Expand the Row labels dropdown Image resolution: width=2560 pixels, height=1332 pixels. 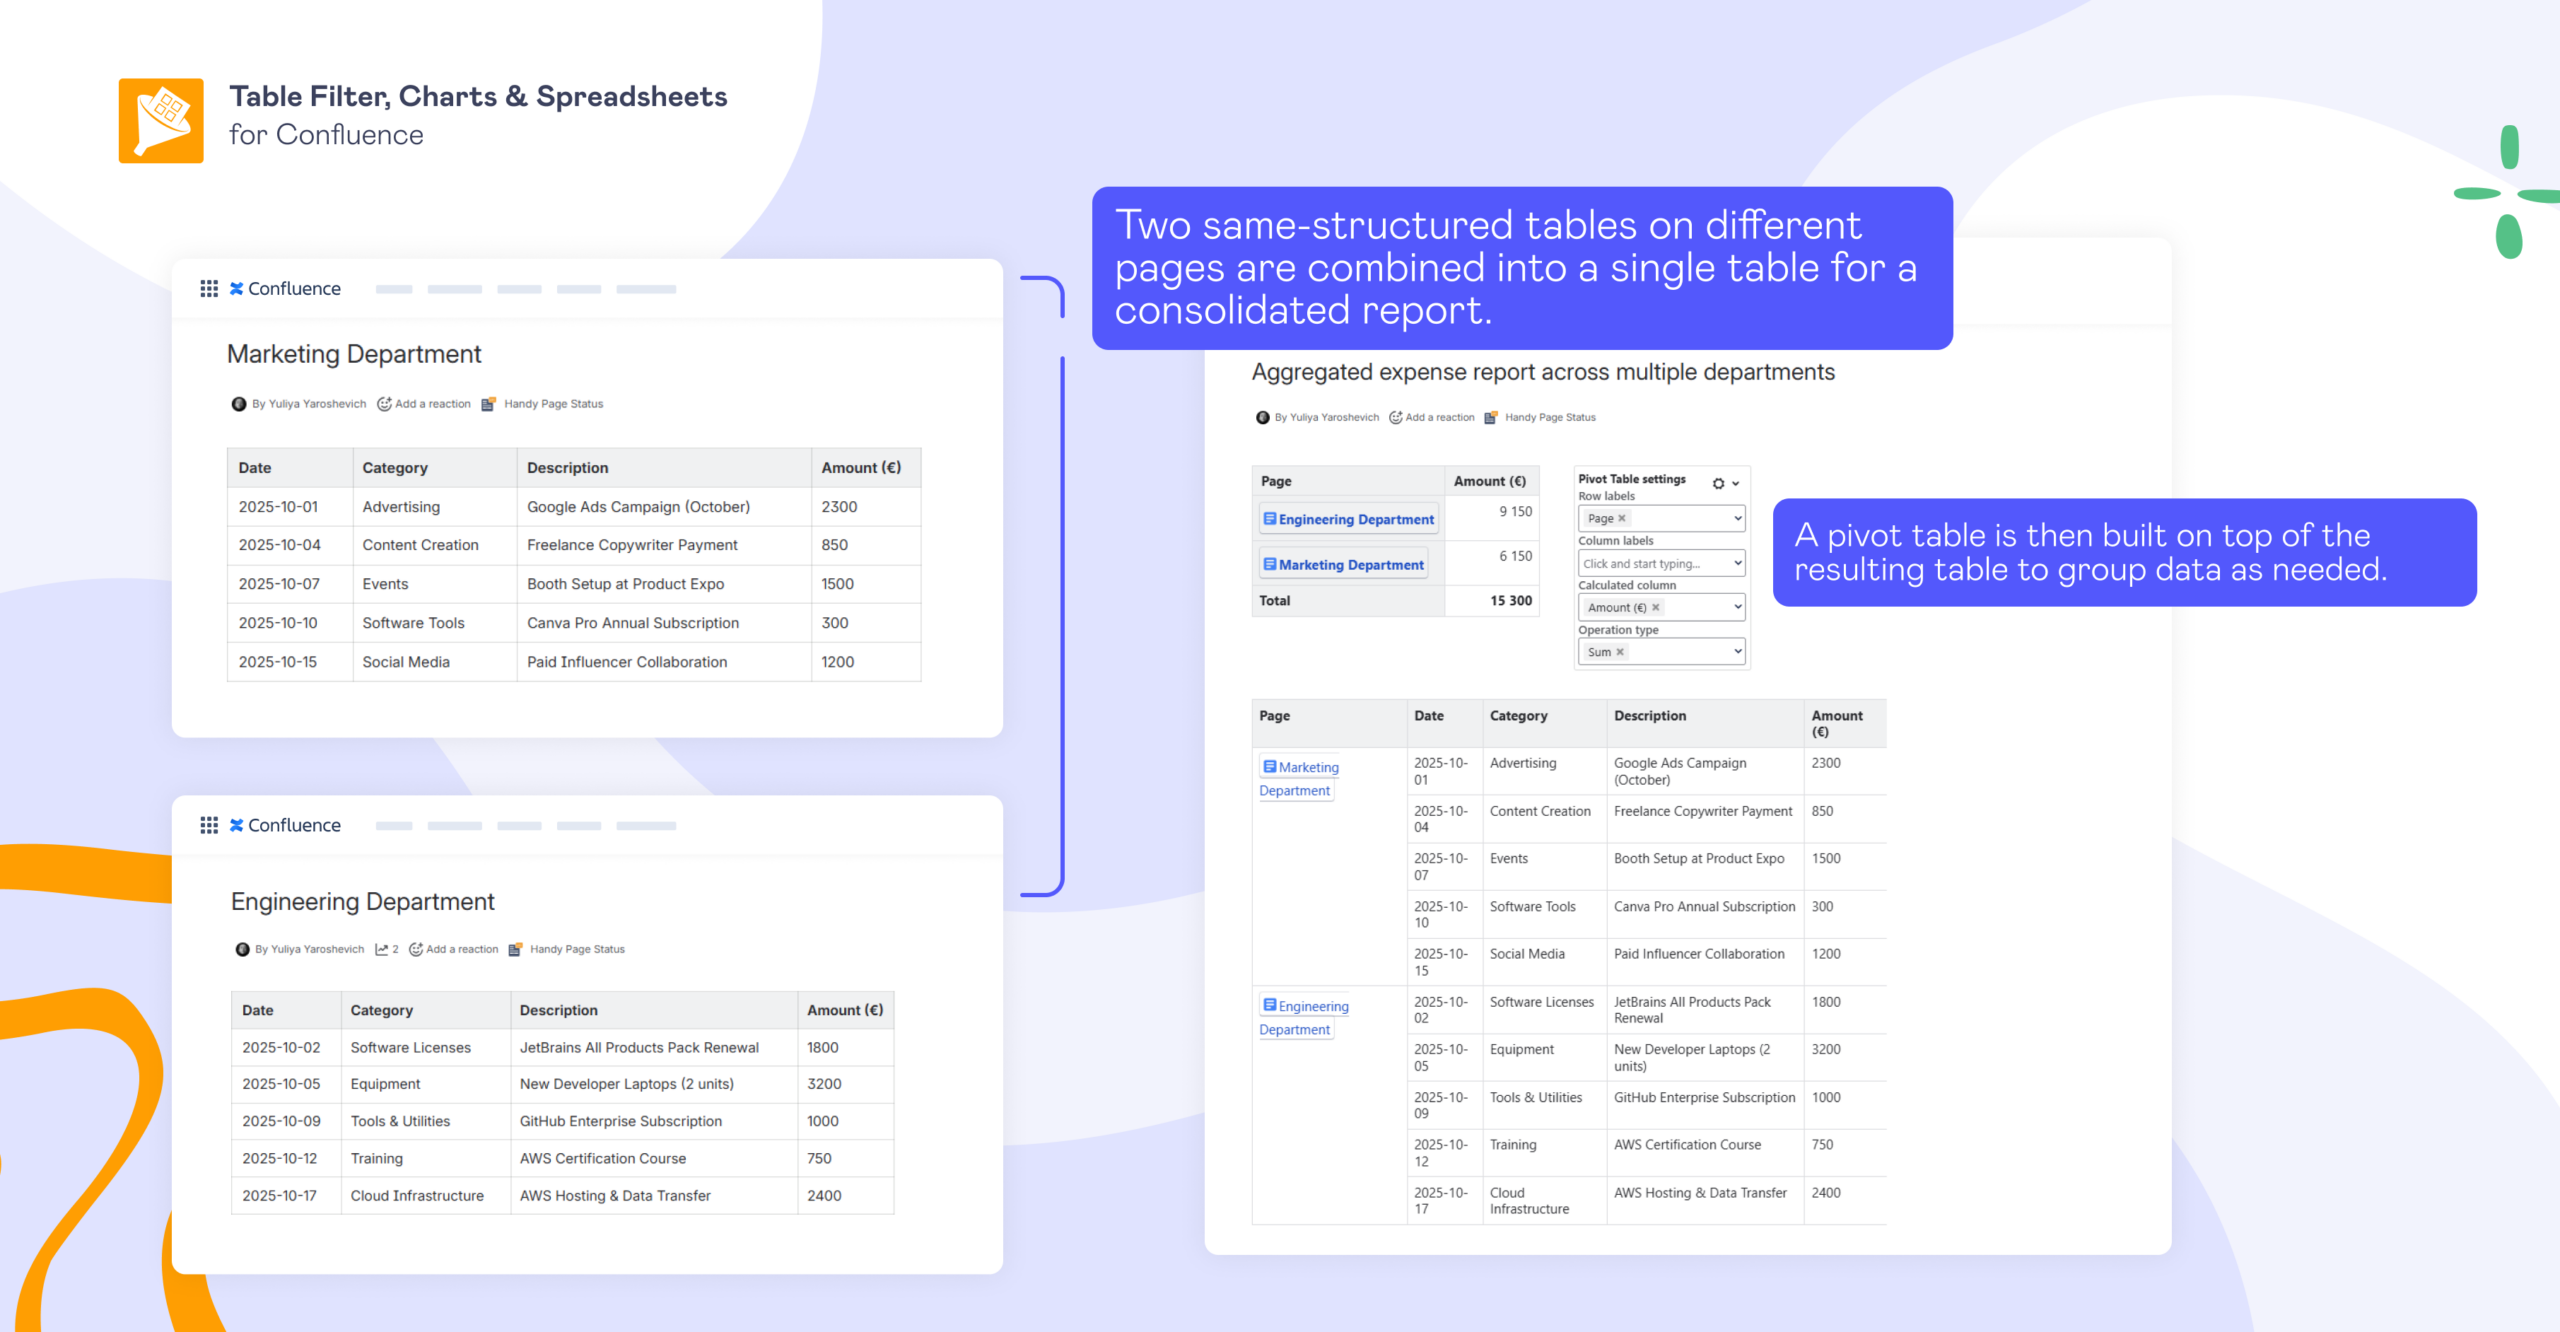click(x=1738, y=518)
